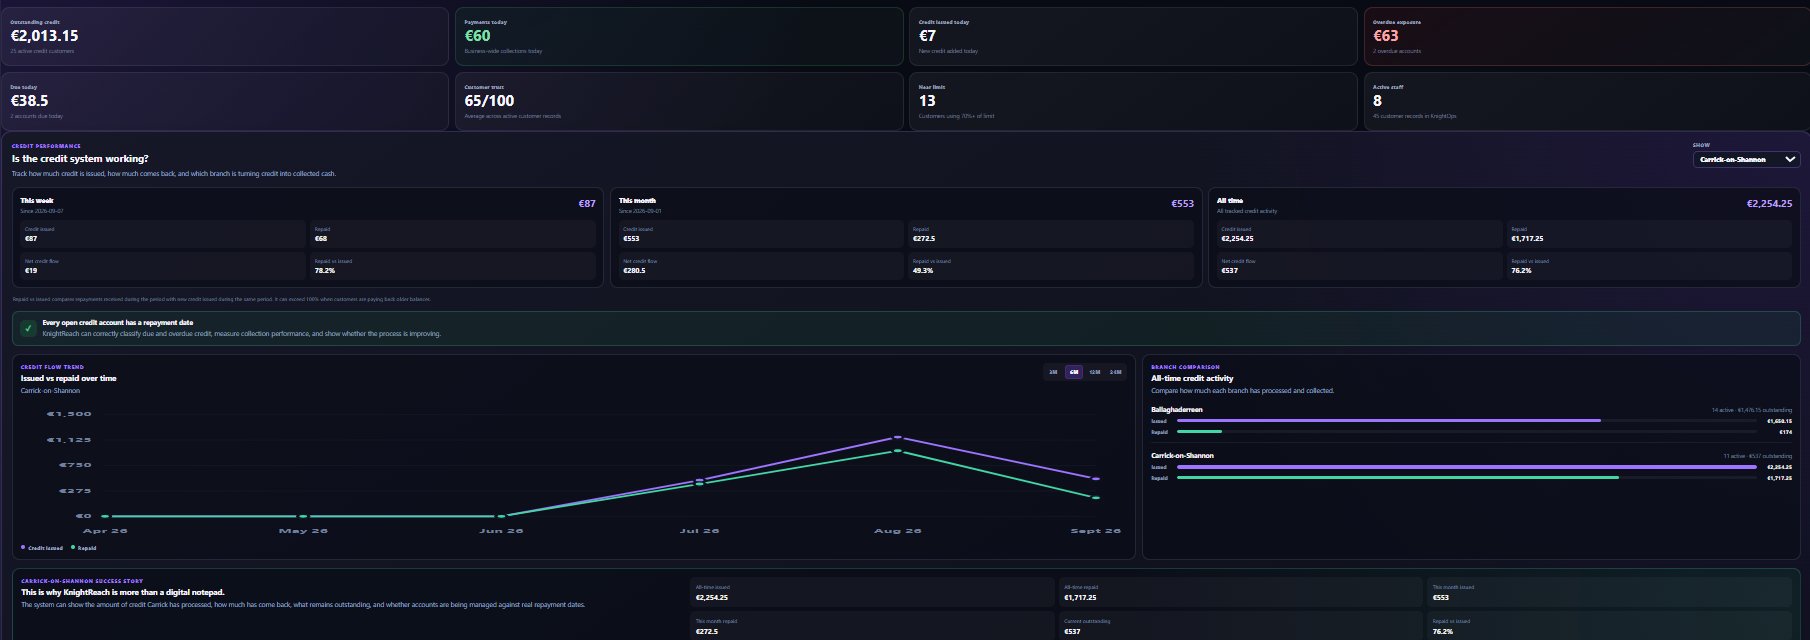The height and width of the screenshot is (640, 1810).
Task: Click "Every open credit account has a repayment date"
Action: pos(118,323)
